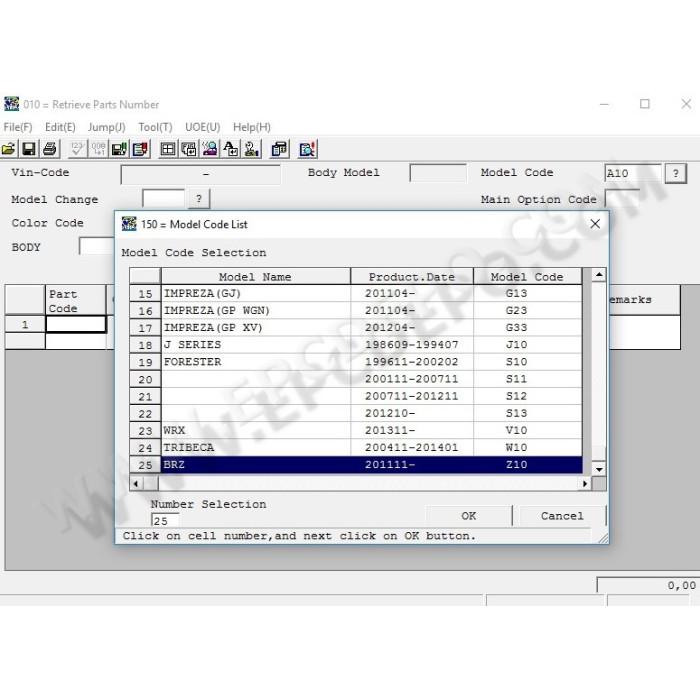Viewport: 700px width, 700px height.
Task: Click the floppy disk save icon
Action: click(29, 149)
